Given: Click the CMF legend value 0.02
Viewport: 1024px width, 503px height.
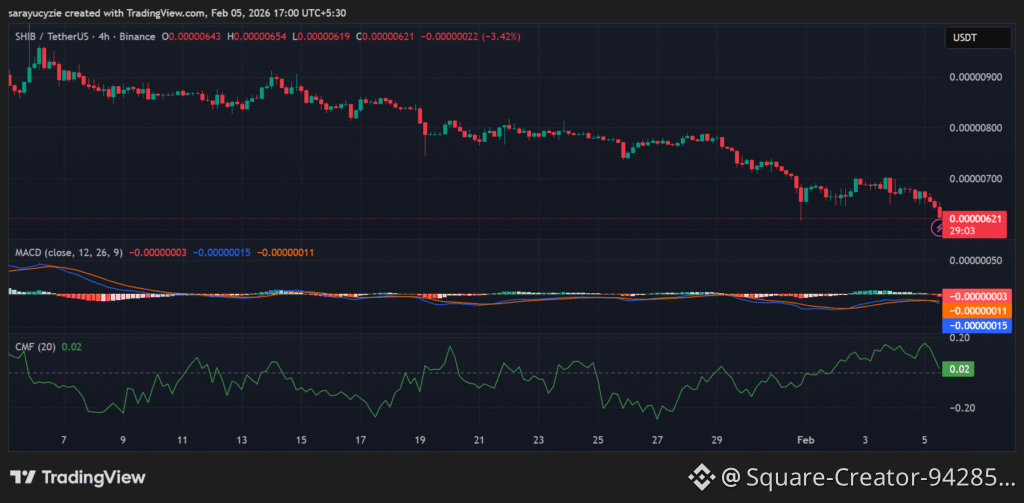Looking at the screenshot, I should pyautogui.click(x=71, y=347).
